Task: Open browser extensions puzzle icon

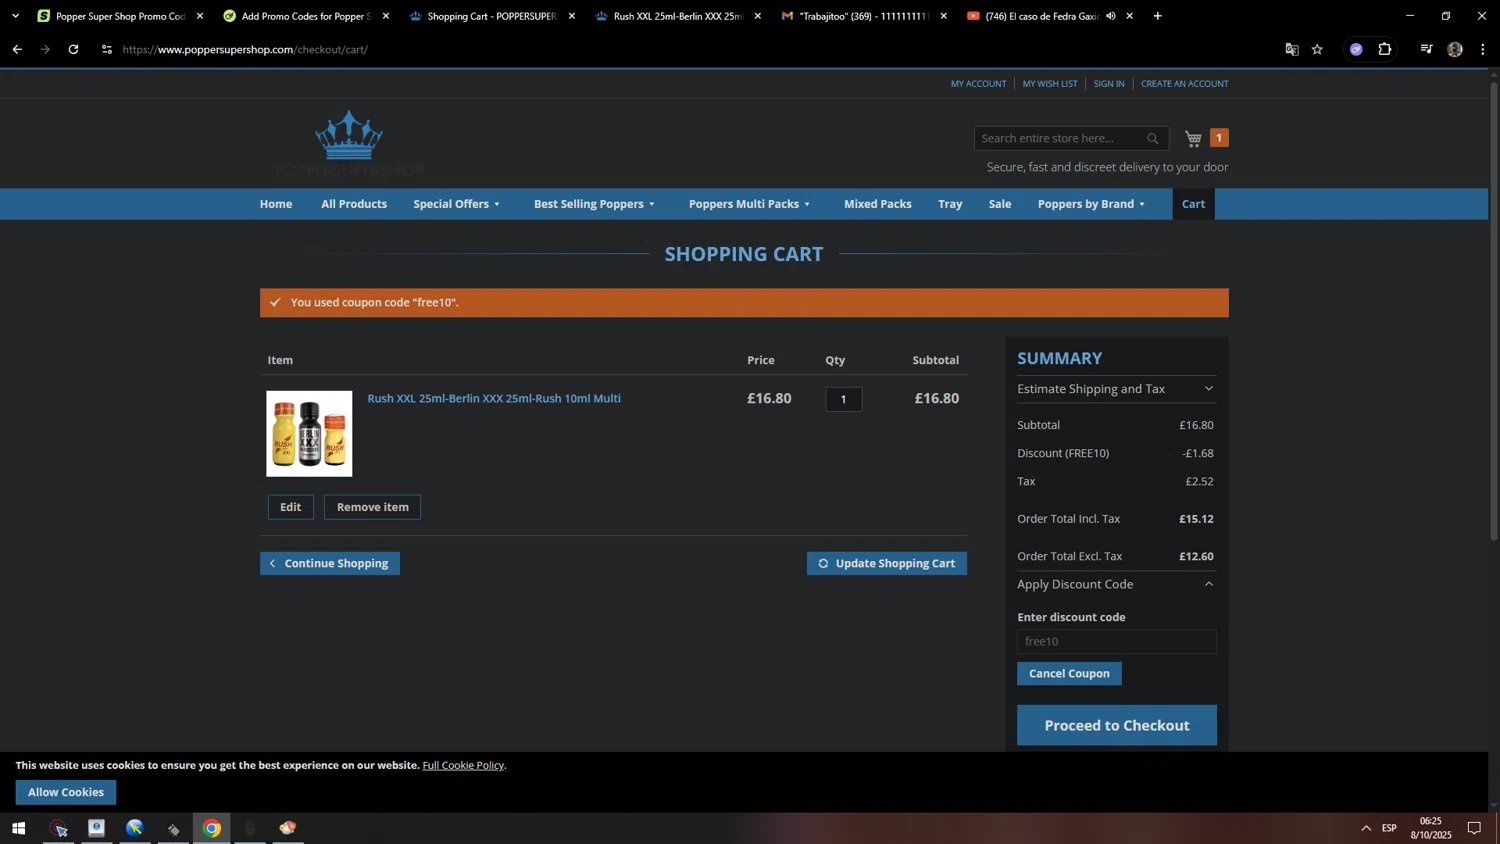Action: coord(1385,49)
